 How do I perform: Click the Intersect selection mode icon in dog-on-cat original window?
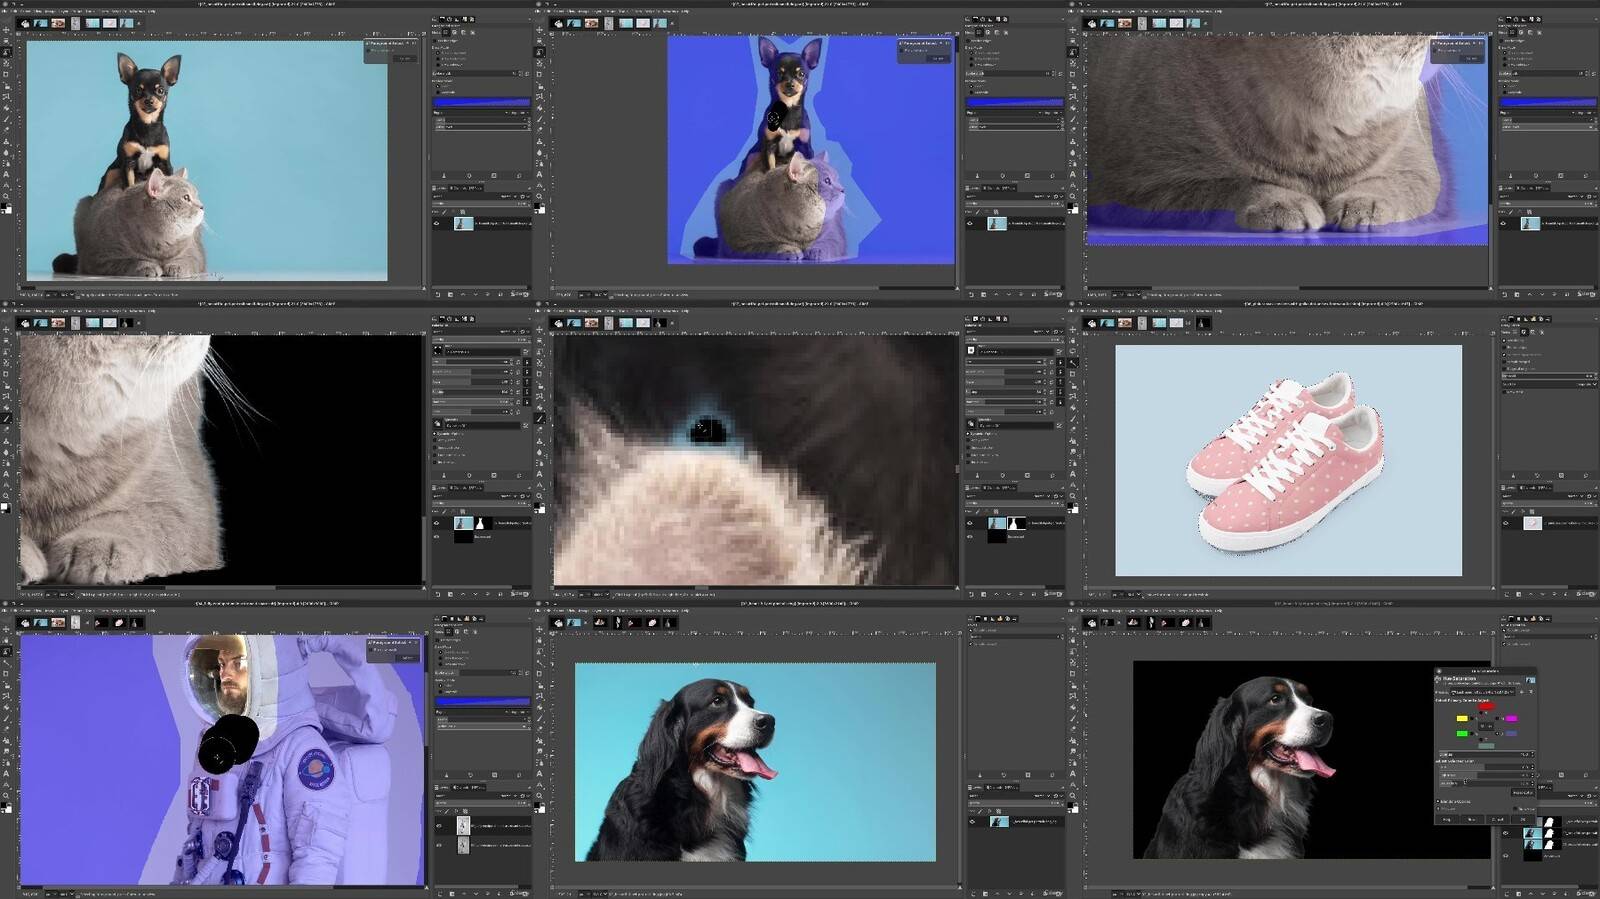[x=472, y=32]
